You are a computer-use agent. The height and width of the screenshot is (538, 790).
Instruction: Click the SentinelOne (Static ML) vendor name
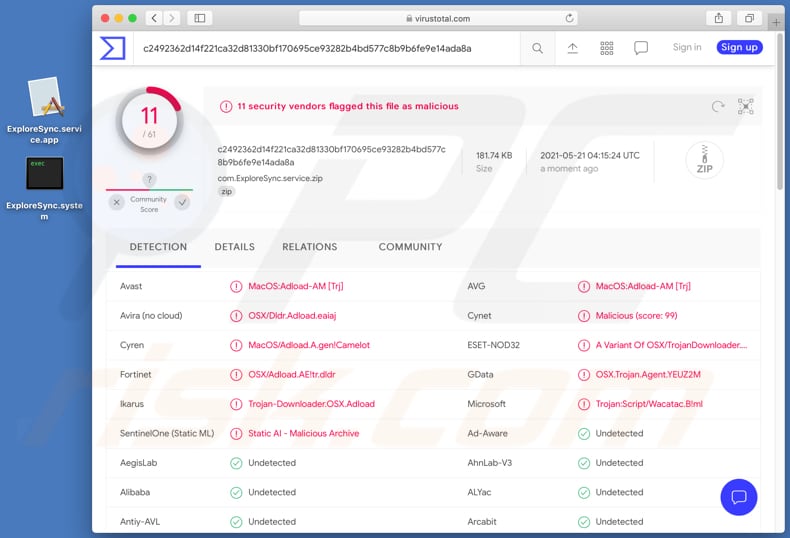pos(167,434)
